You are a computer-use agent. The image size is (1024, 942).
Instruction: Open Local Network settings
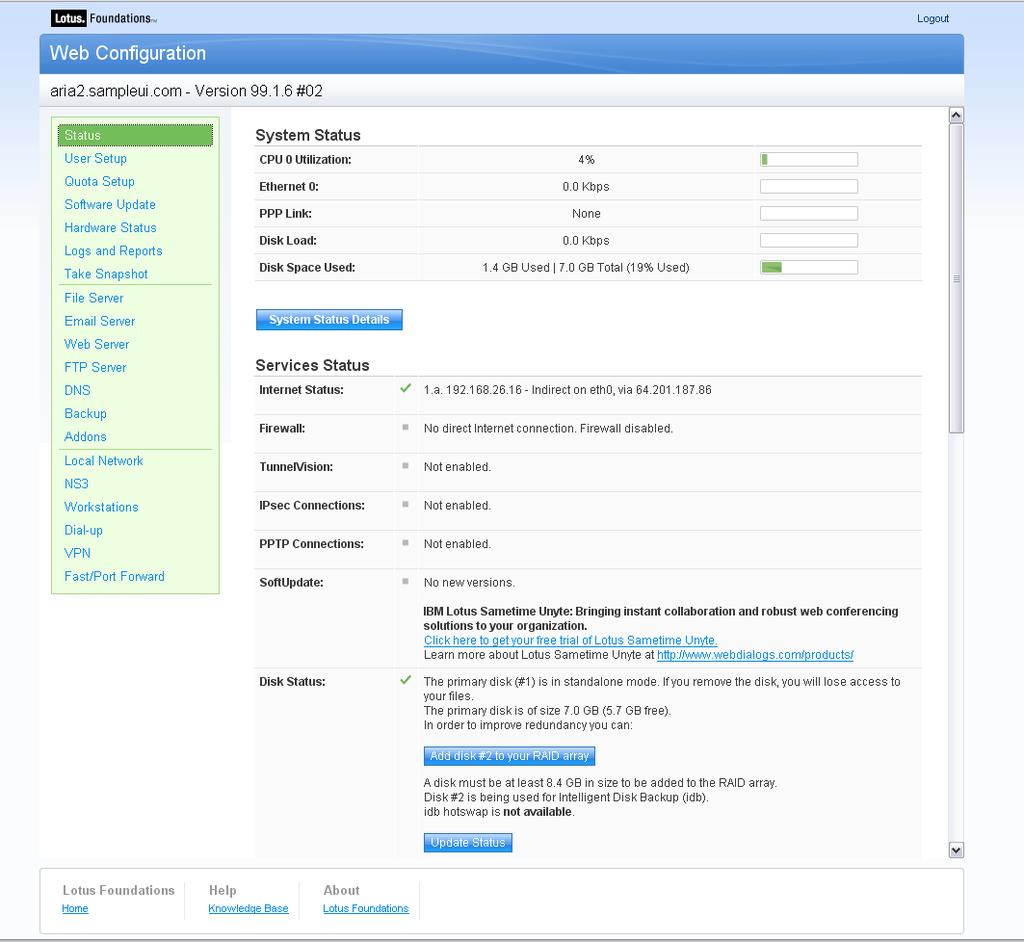103,461
